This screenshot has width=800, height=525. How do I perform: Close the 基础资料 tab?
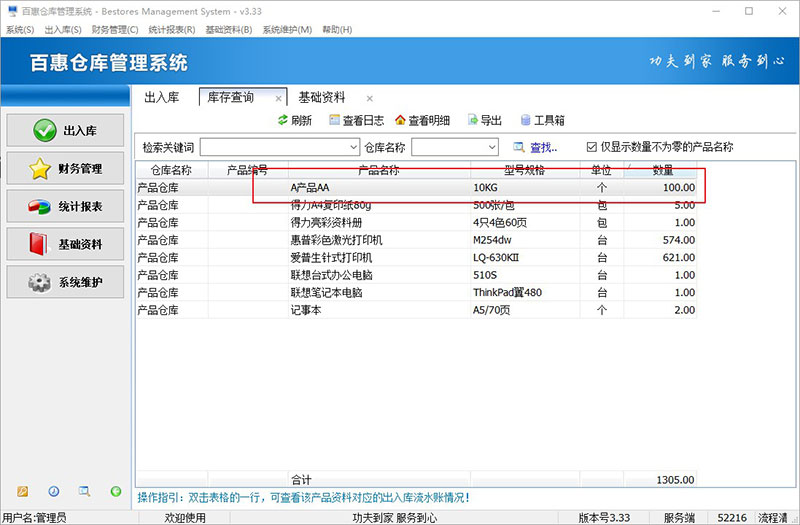[370, 98]
